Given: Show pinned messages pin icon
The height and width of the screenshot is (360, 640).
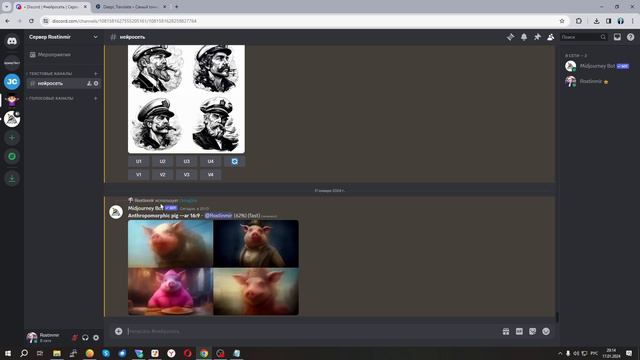Looking at the screenshot, I should pos(538,37).
